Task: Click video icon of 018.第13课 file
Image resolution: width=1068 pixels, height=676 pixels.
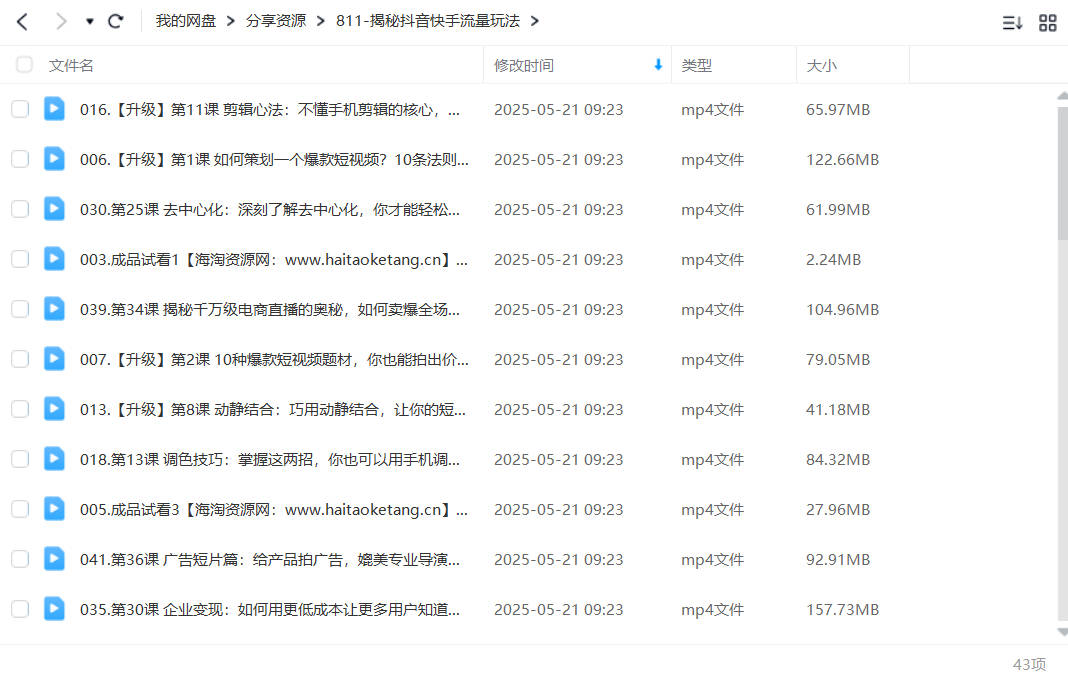Action: [x=54, y=458]
